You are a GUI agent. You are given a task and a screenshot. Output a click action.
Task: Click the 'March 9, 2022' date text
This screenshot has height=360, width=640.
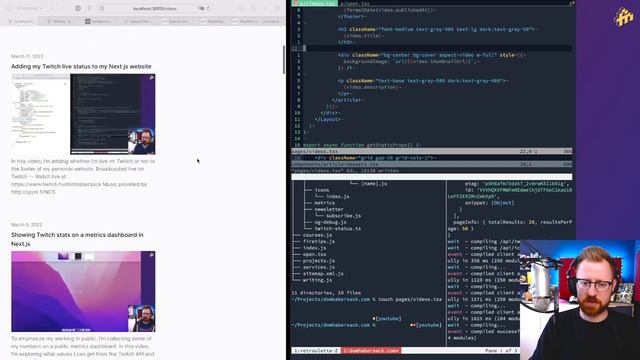(27, 225)
